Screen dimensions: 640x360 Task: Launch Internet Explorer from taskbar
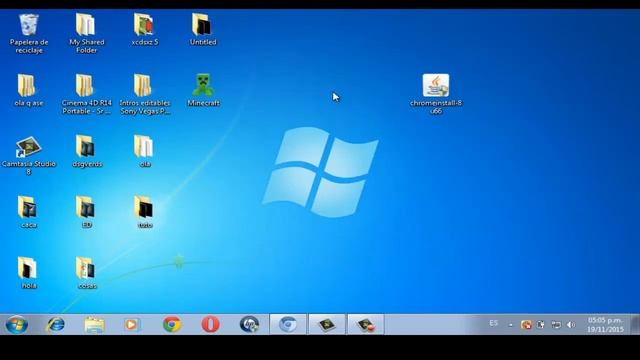click(56, 325)
